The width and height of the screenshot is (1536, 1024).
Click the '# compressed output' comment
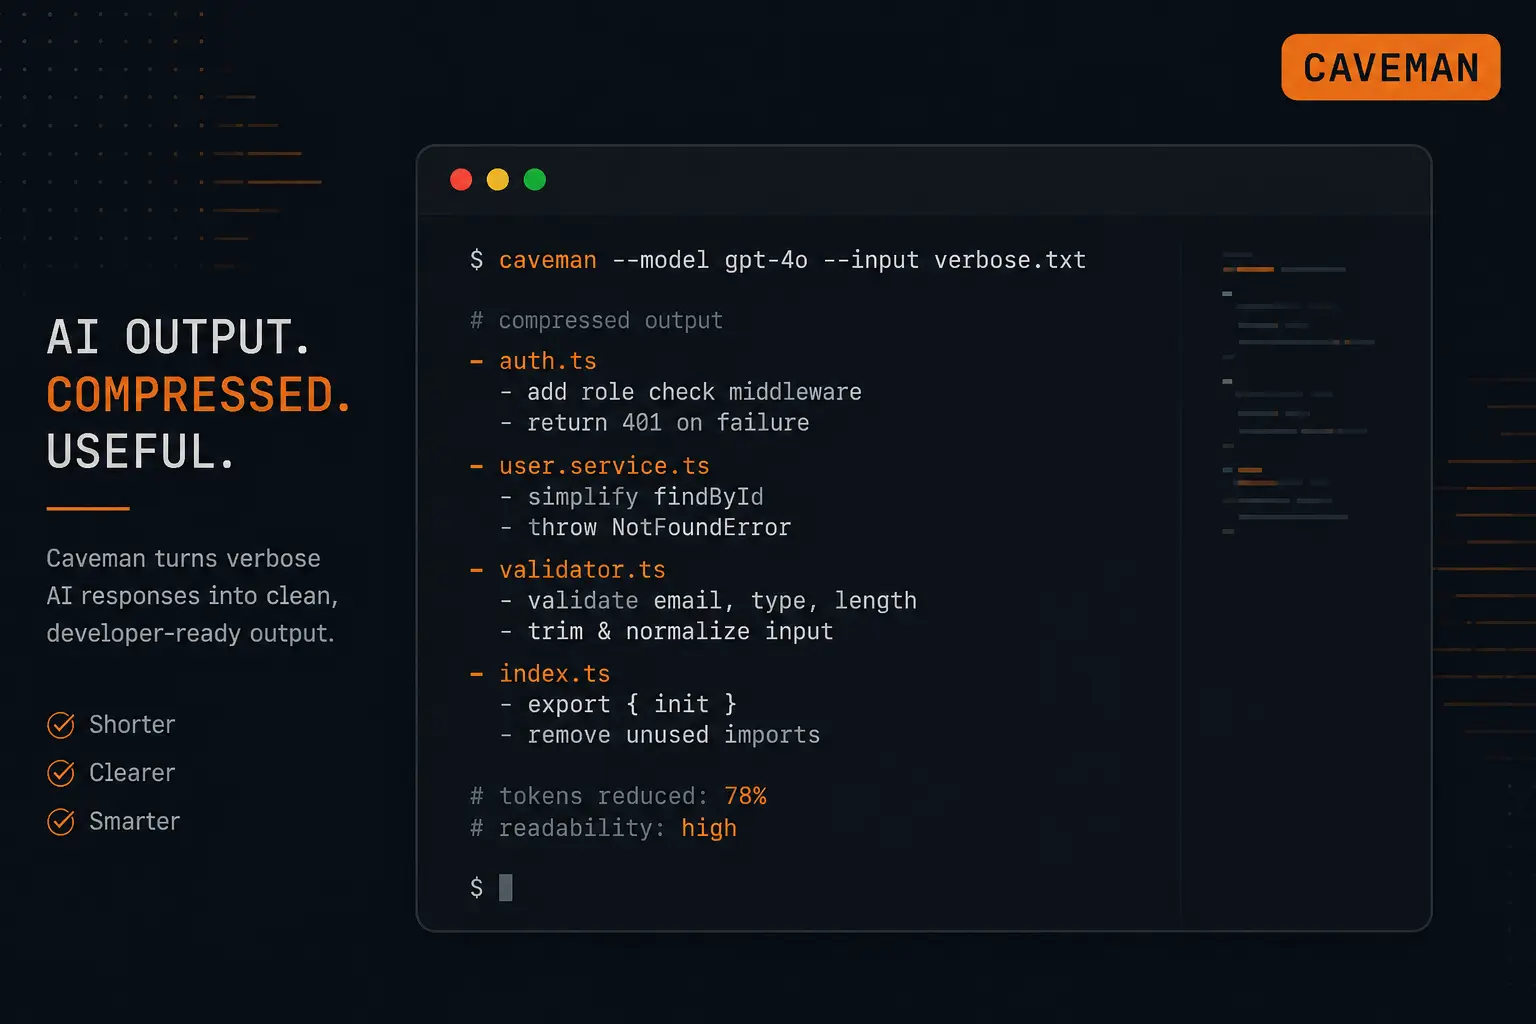click(597, 320)
